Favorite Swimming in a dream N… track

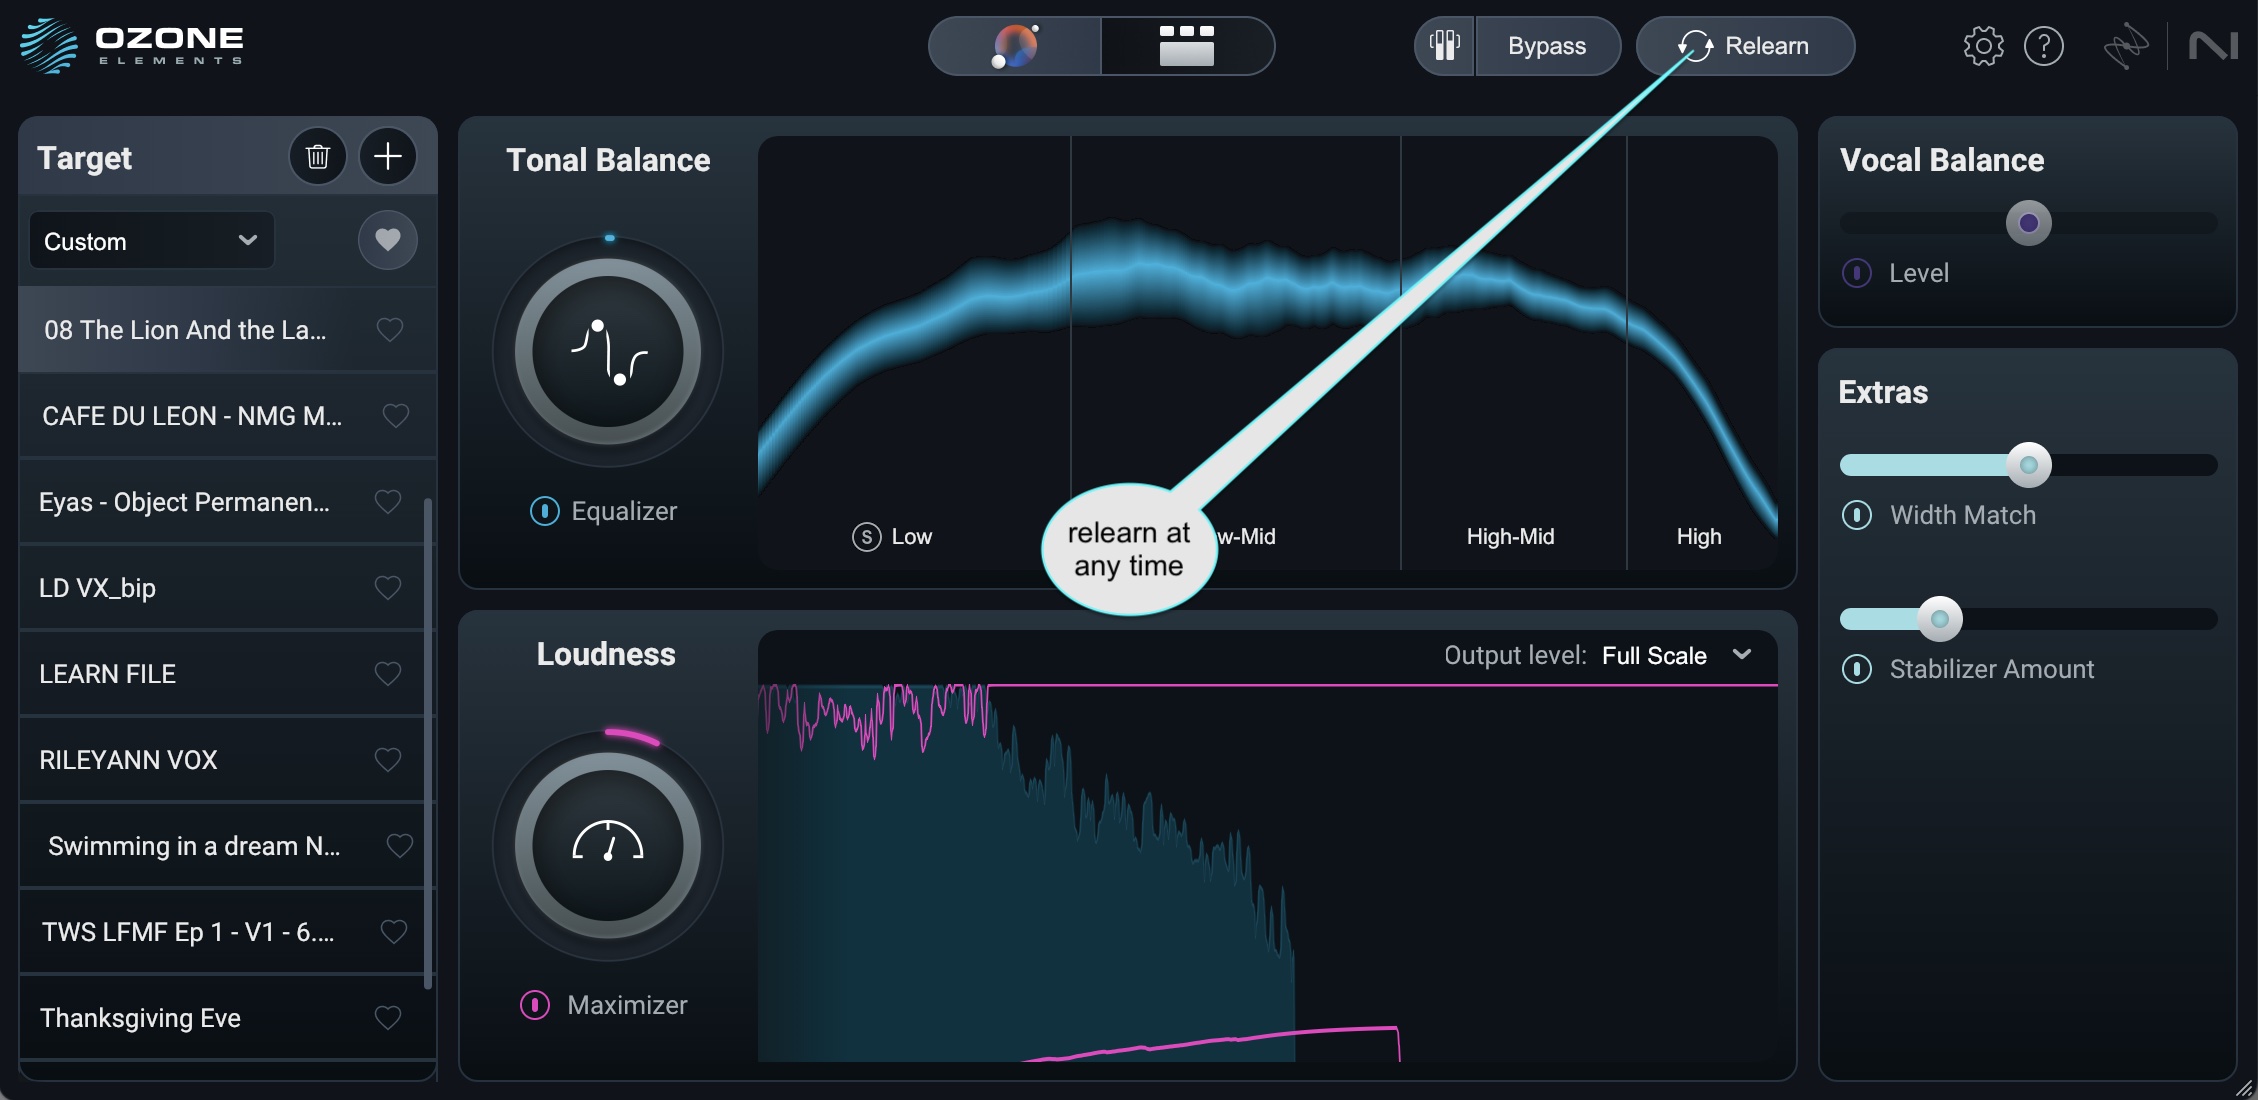400,845
